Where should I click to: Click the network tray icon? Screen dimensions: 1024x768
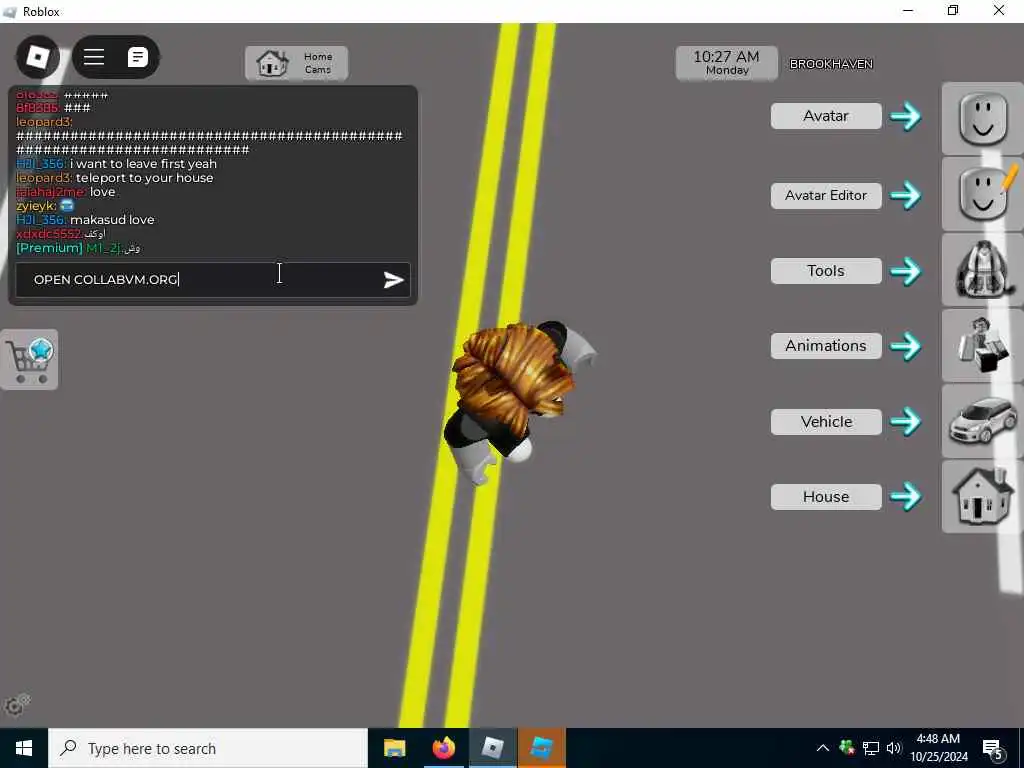click(x=871, y=748)
